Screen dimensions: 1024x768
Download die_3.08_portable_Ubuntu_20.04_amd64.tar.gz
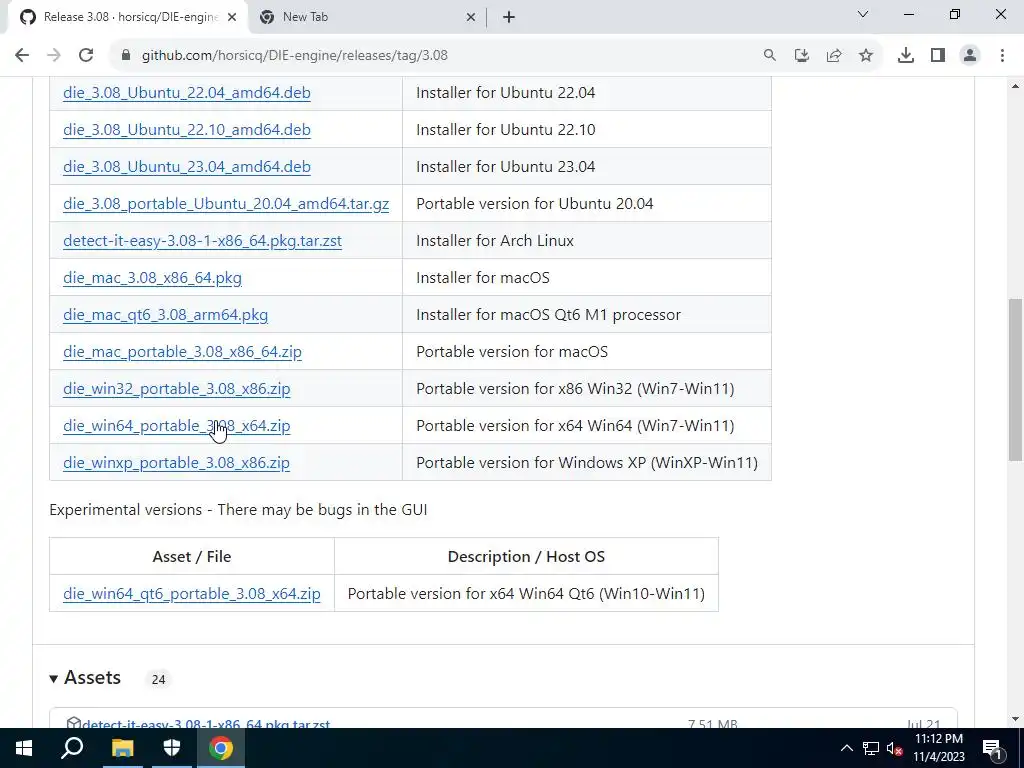[x=226, y=204]
